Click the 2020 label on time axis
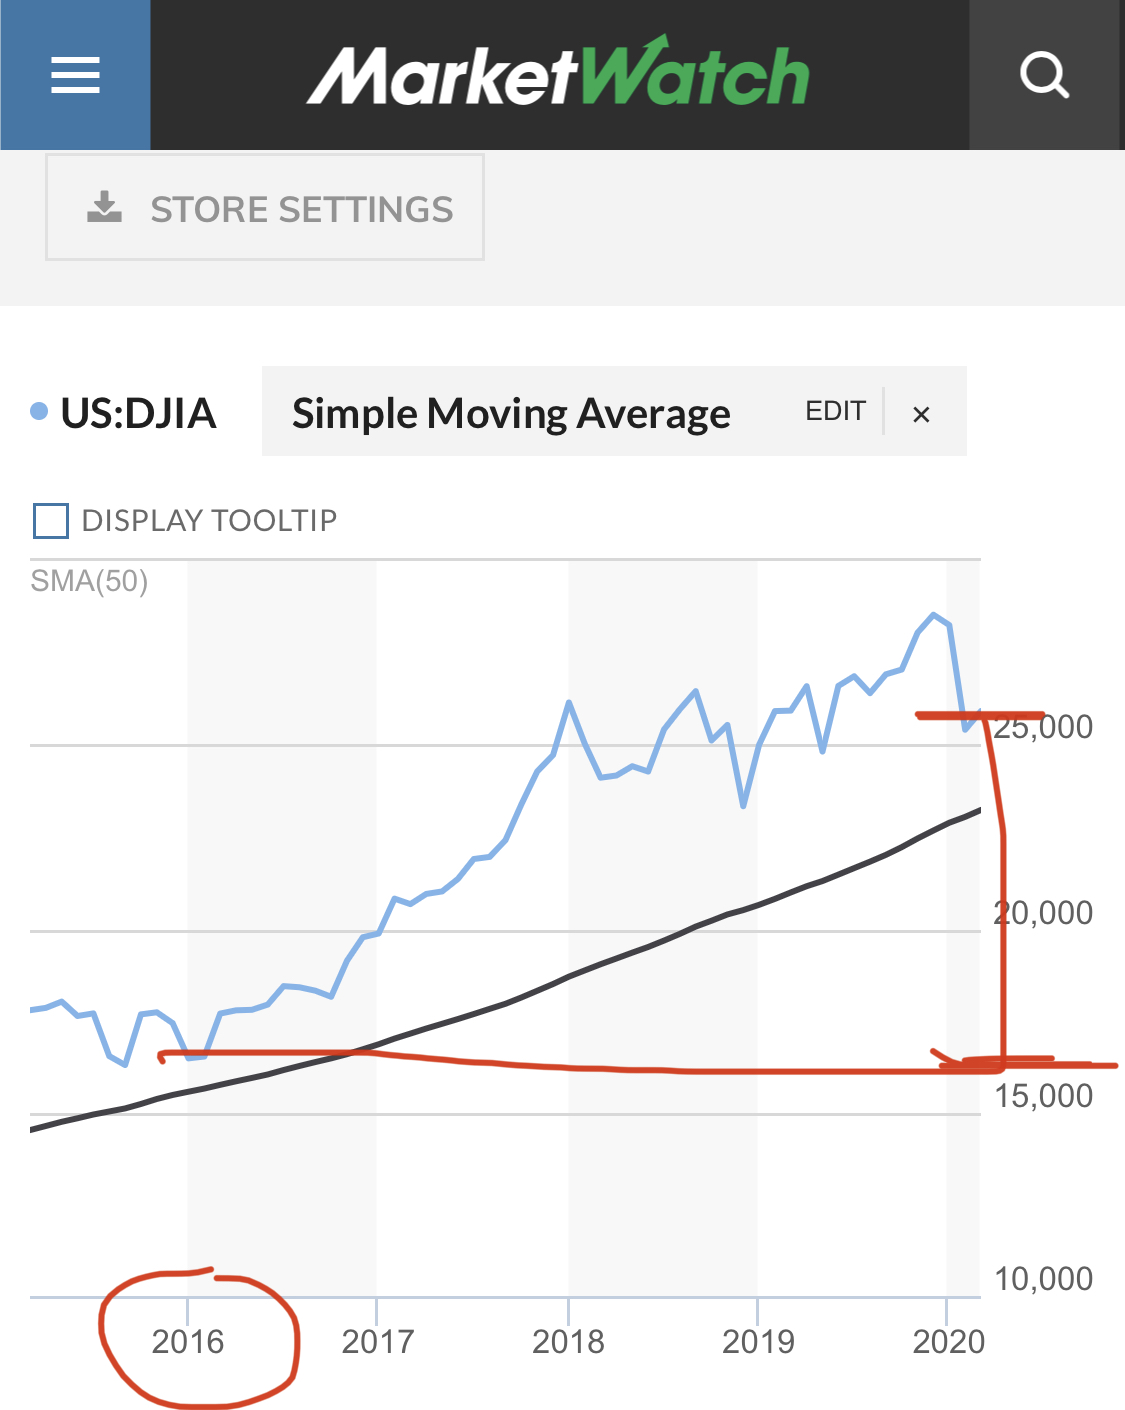1125x1410 pixels. point(948,1341)
